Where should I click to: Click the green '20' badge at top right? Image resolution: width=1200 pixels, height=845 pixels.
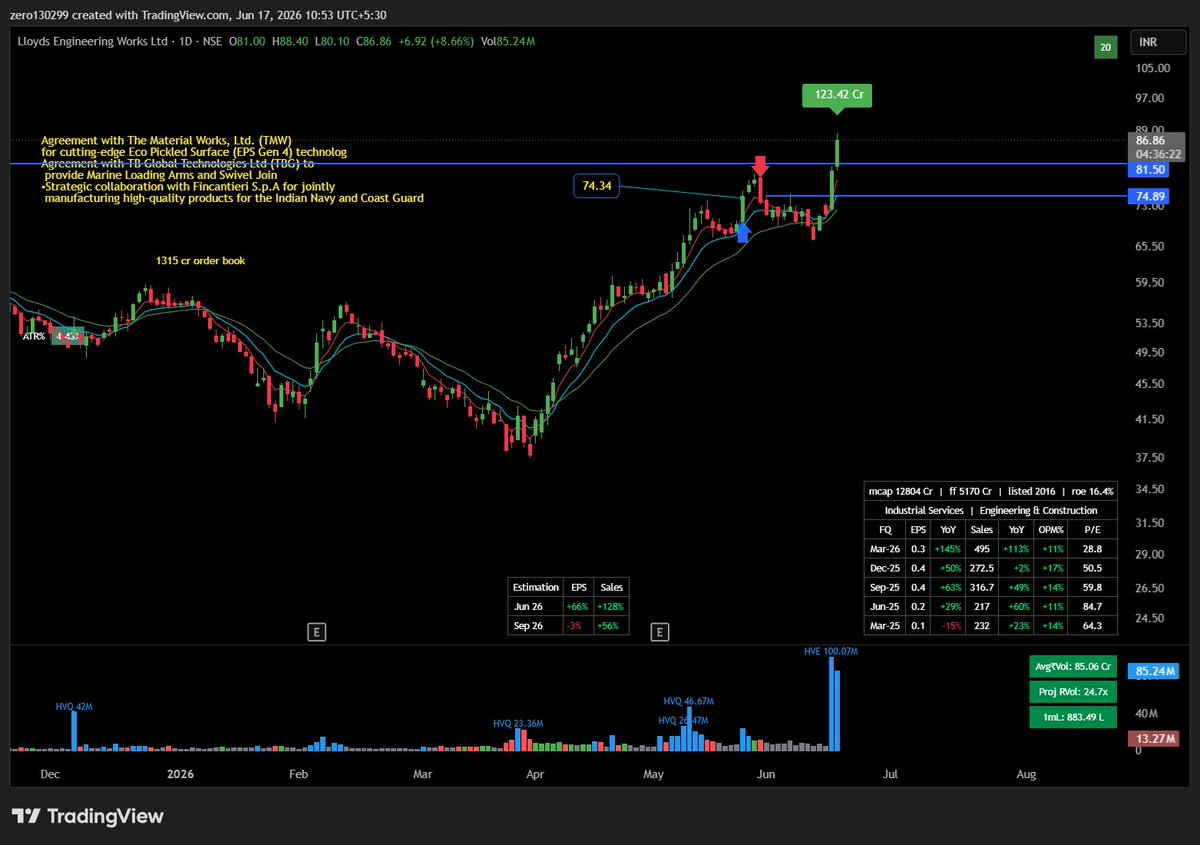pyautogui.click(x=1105, y=47)
